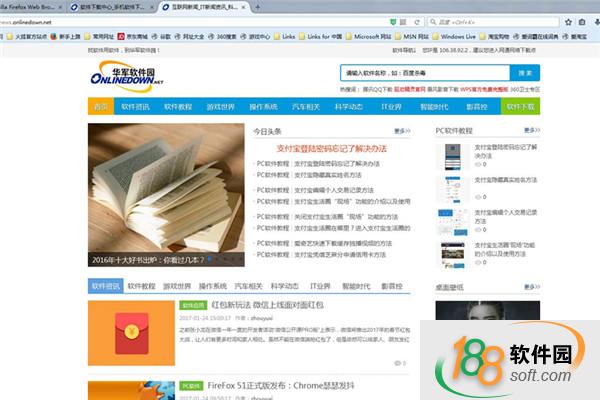
Task: Click the ONLINEDOWN 华军软件园 logo
Action: (127, 76)
